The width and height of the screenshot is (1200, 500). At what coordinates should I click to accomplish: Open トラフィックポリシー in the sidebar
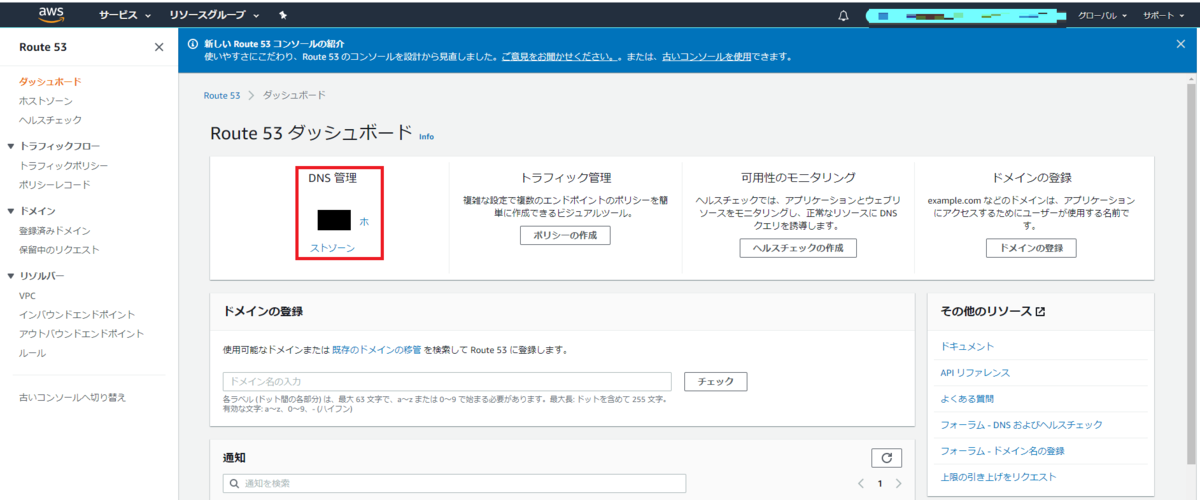click(64, 166)
